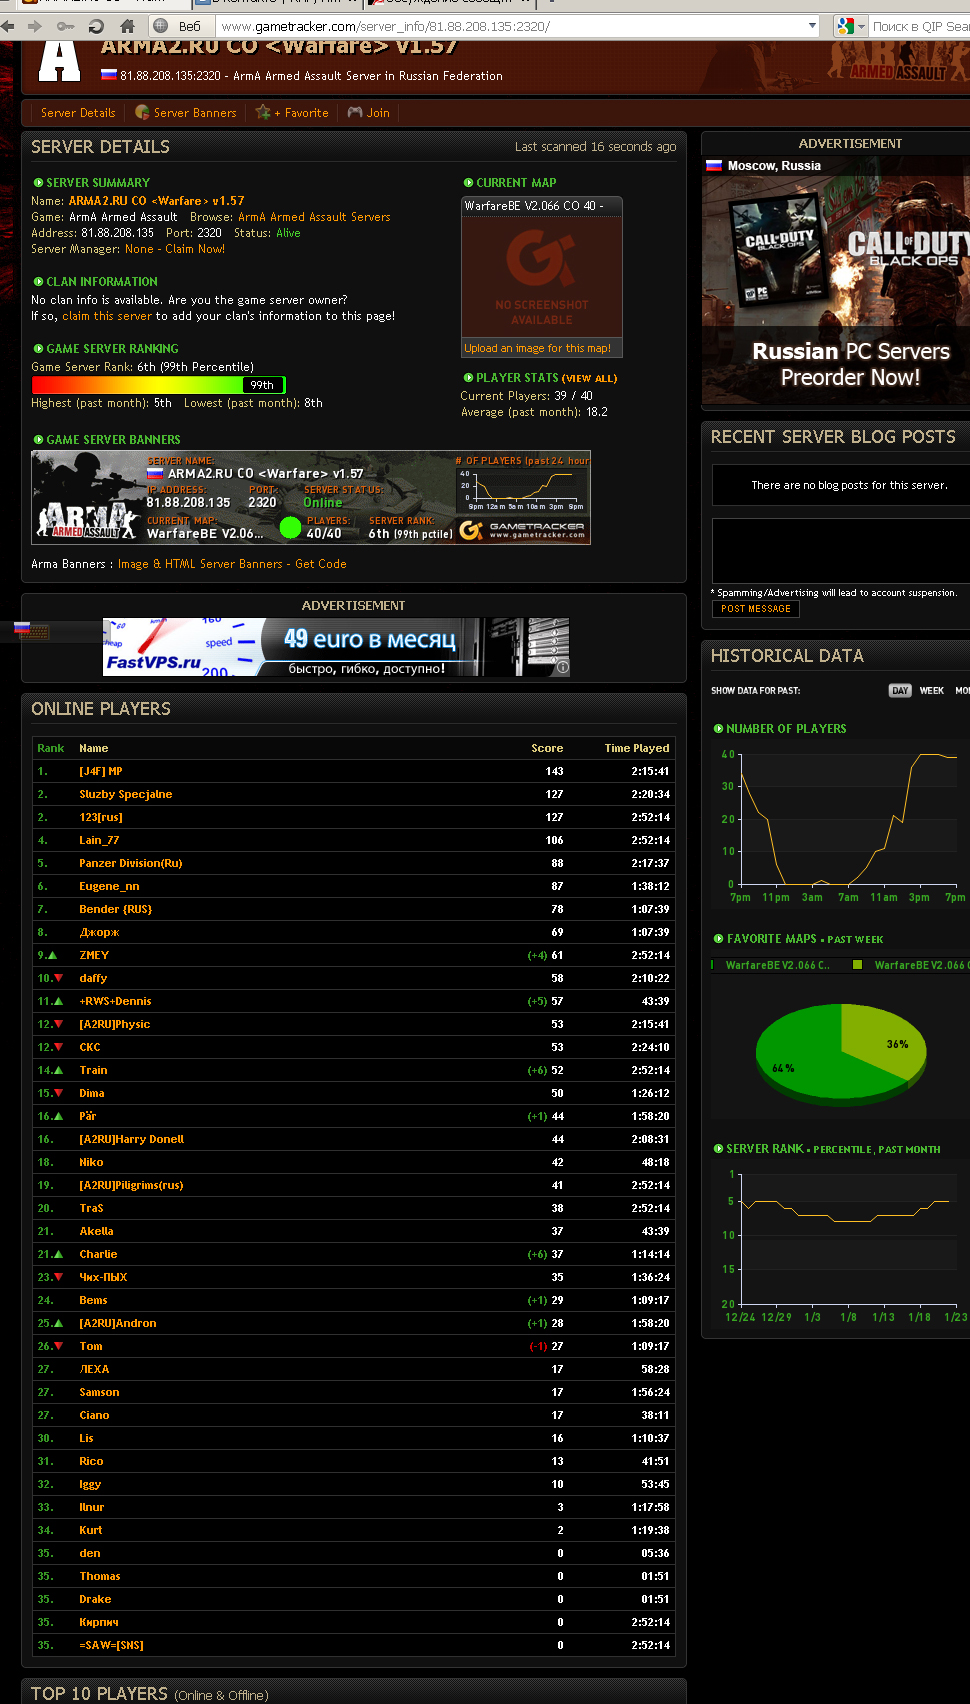
Task: Click green up arrow beside Train rank
Action: [58, 1070]
